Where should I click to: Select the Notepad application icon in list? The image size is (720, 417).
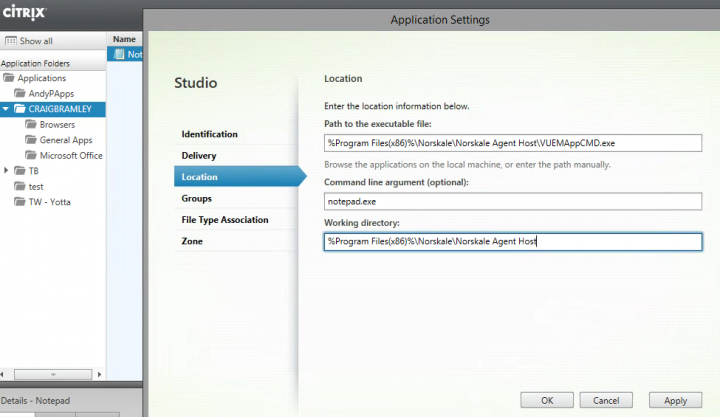pos(119,54)
